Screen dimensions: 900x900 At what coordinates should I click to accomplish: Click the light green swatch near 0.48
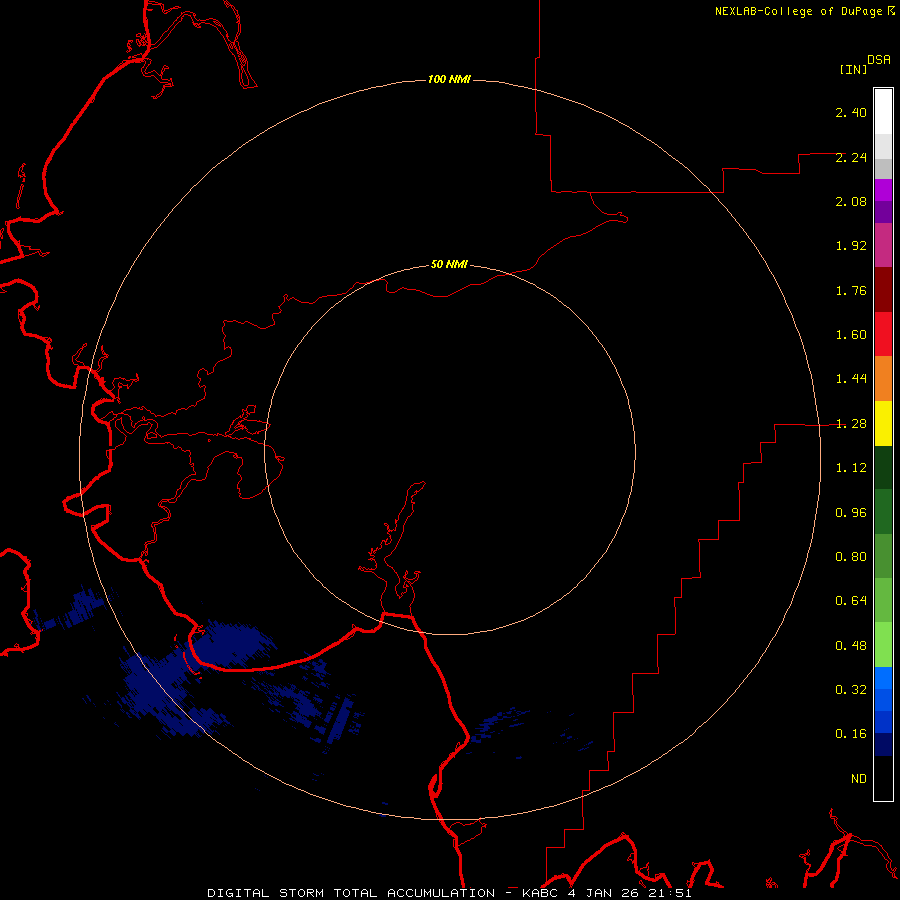(883, 645)
